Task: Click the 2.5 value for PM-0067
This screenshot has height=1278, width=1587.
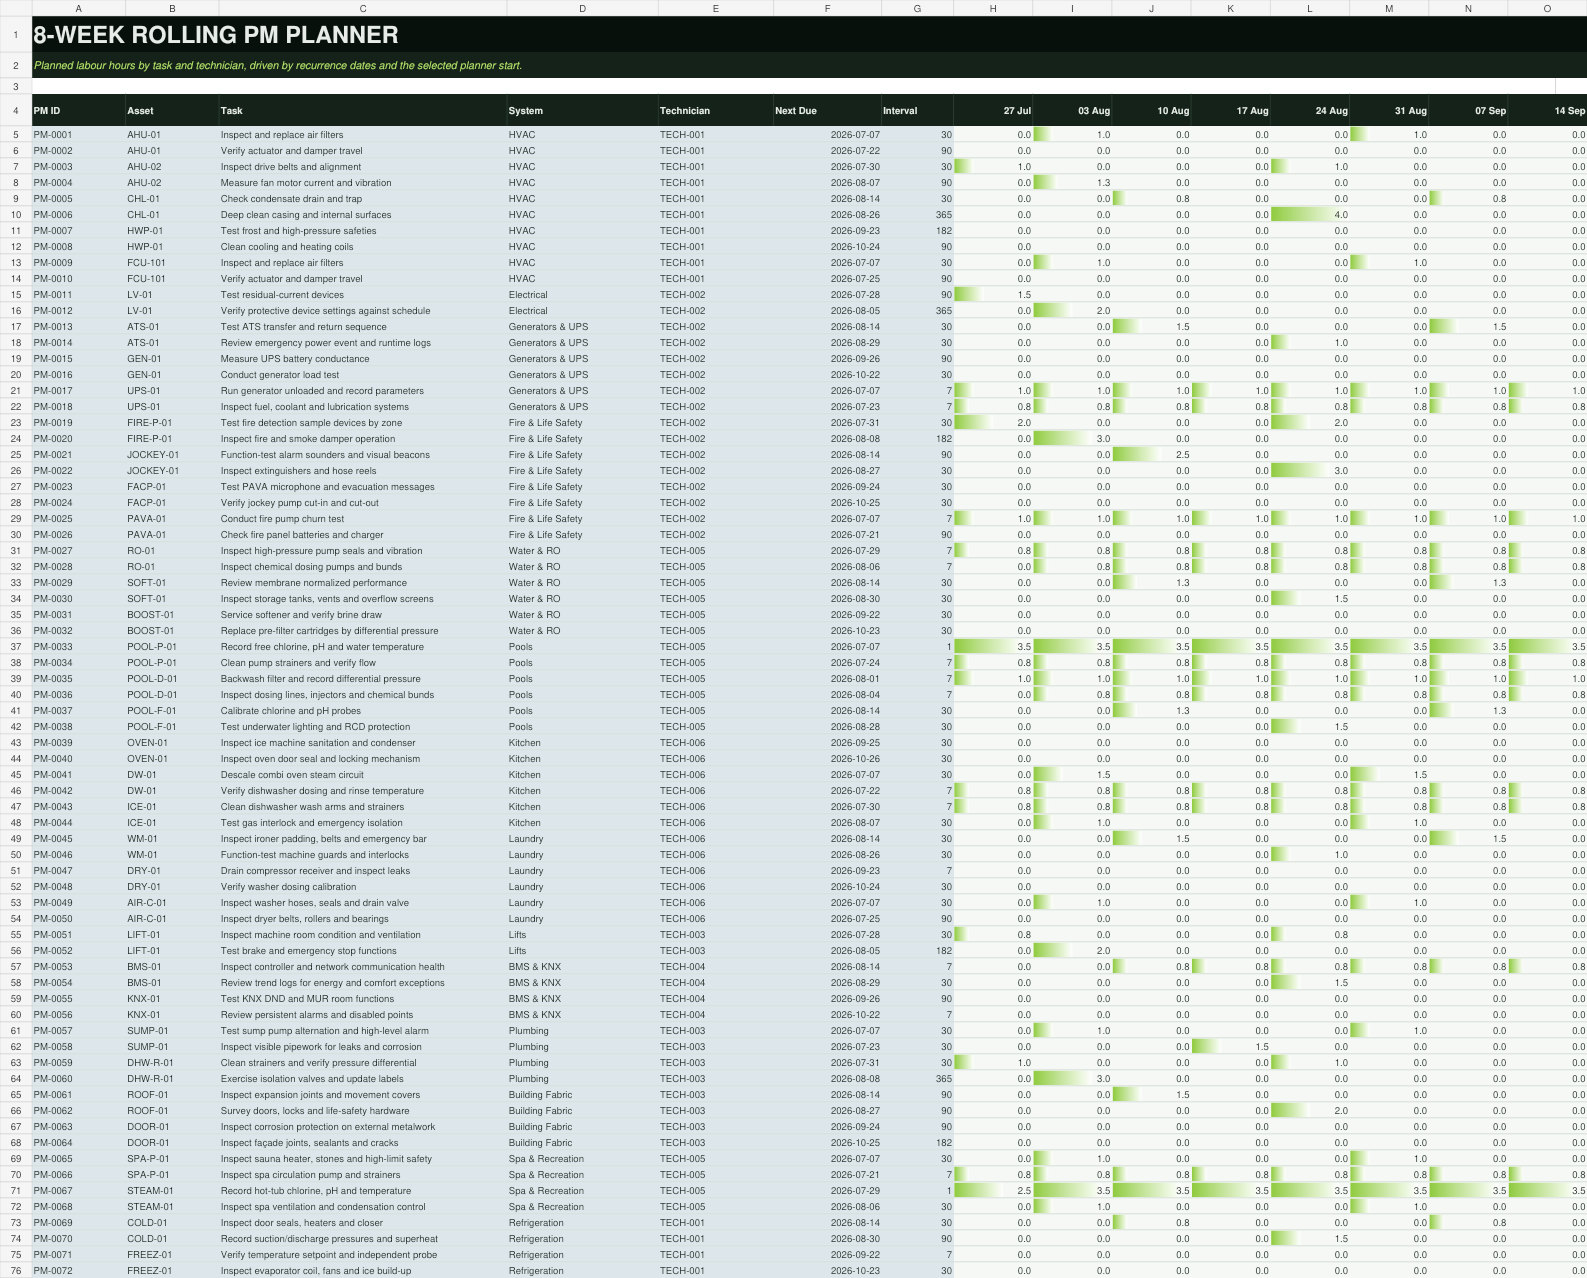Action: pos(993,1191)
